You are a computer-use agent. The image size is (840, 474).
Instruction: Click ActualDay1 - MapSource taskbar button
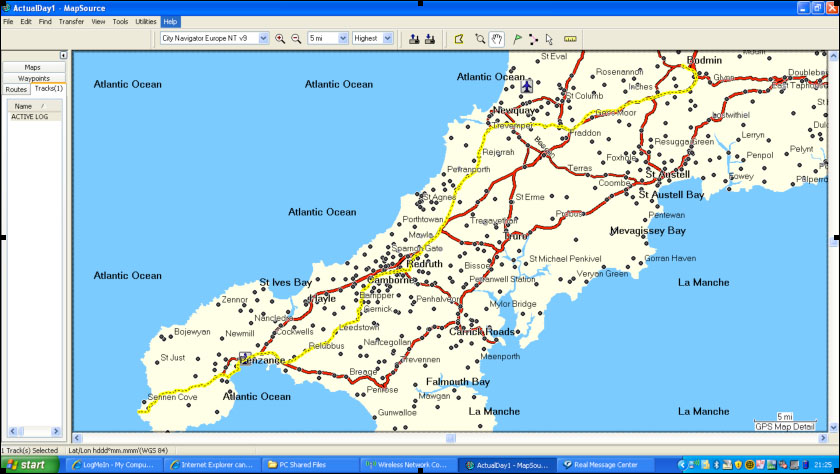pos(507,465)
